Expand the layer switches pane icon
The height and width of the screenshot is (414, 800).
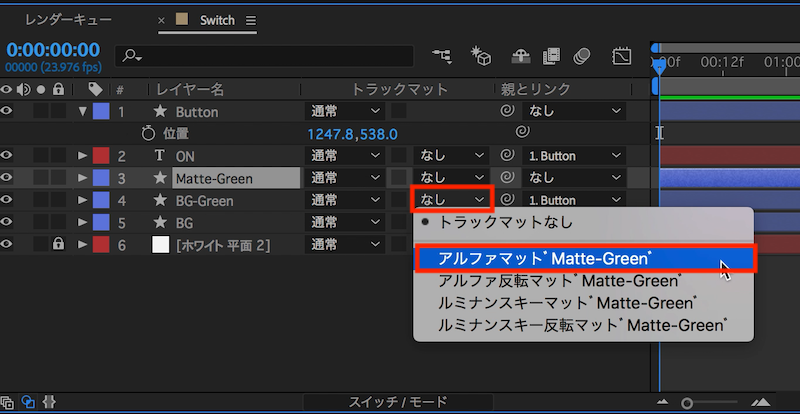point(7,402)
